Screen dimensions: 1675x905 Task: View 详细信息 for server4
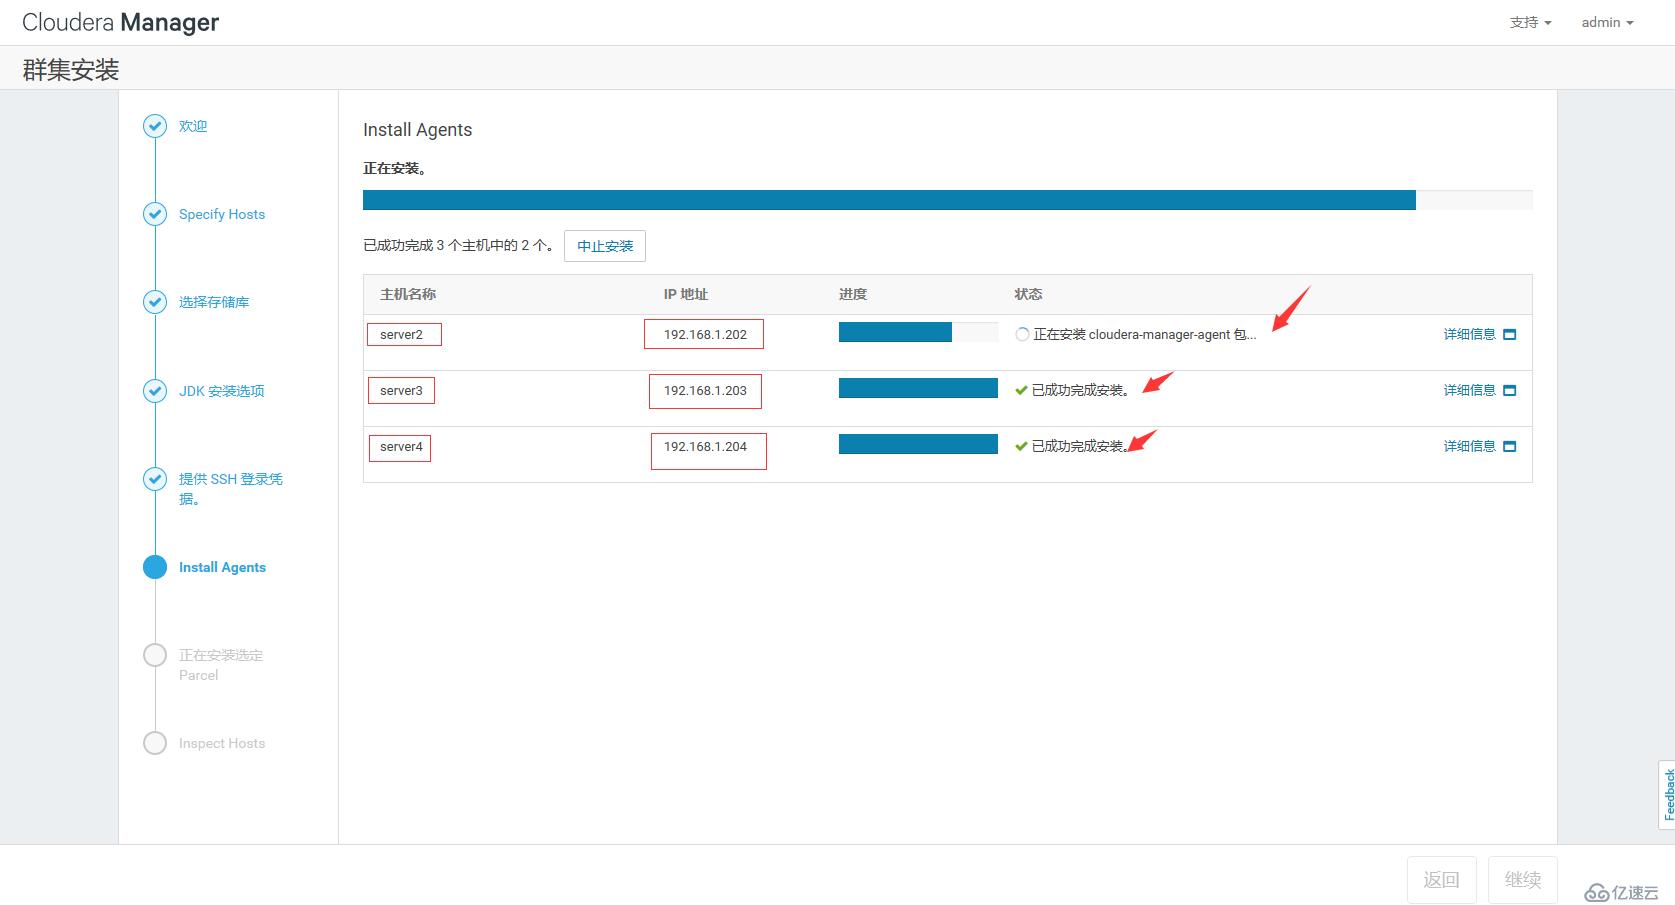[1470, 447]
